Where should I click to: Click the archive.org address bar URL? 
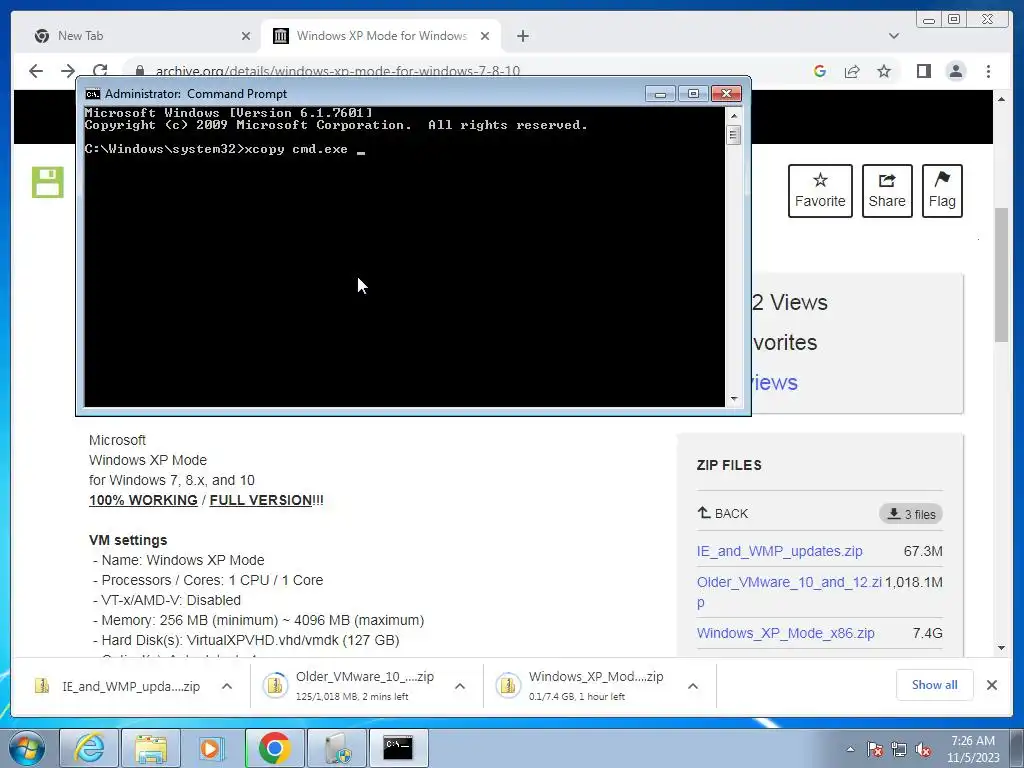point(338,71)
